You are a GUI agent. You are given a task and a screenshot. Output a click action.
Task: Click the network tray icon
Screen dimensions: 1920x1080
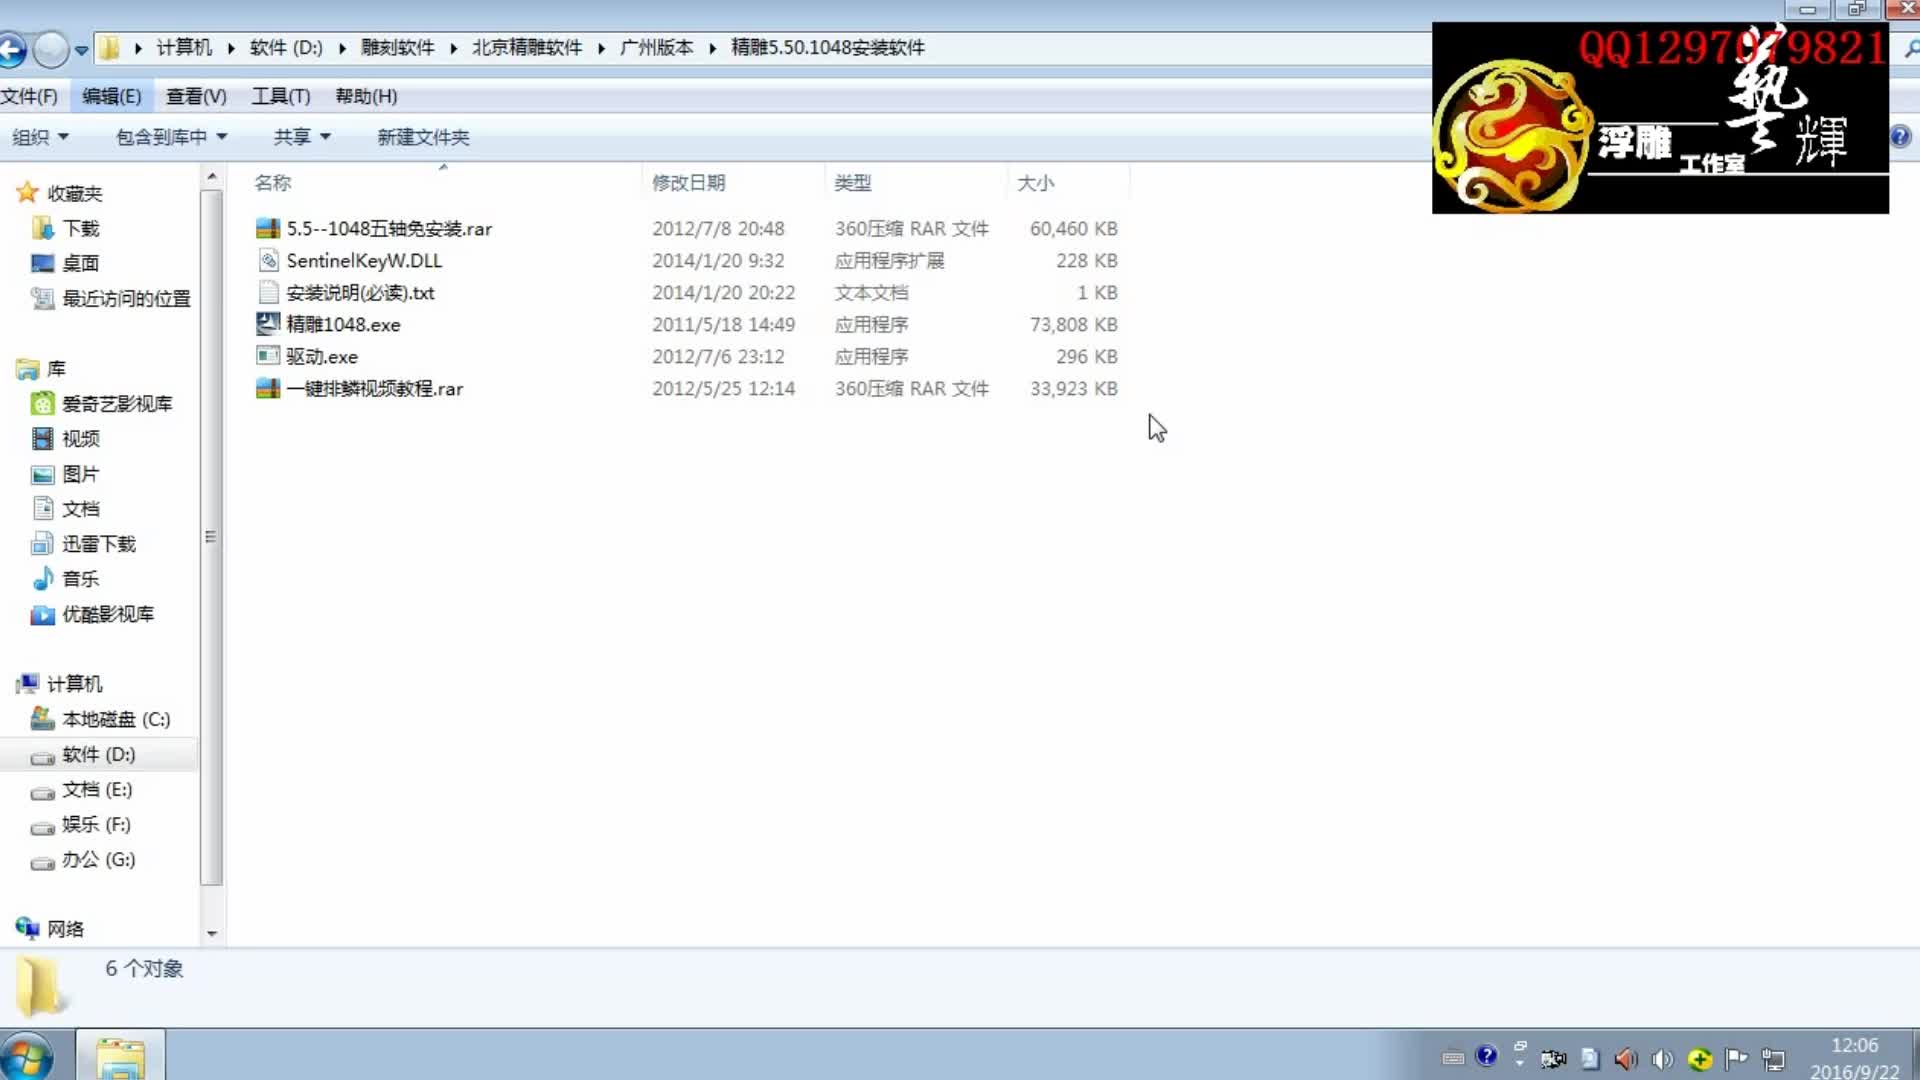coord(1774,1058)
